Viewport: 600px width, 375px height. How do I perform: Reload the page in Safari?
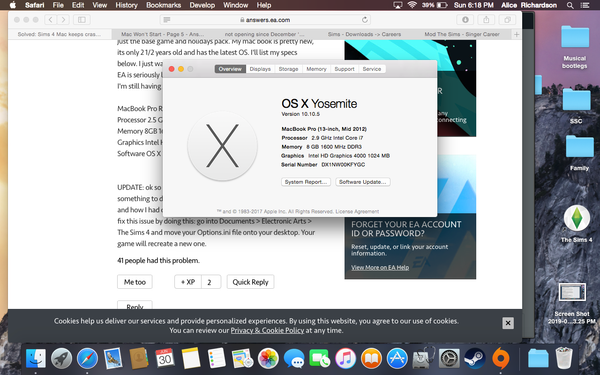coord(365,20)
